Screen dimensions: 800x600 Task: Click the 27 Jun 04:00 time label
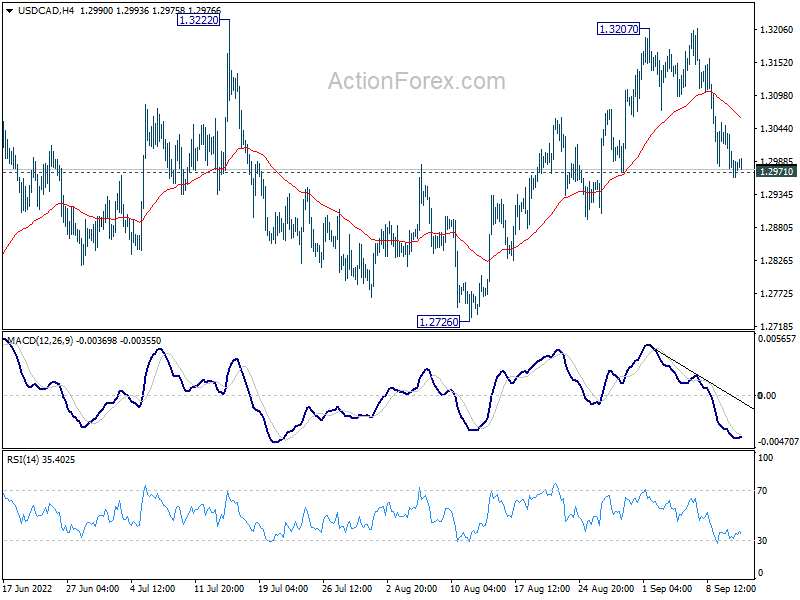tap(92, 588)
